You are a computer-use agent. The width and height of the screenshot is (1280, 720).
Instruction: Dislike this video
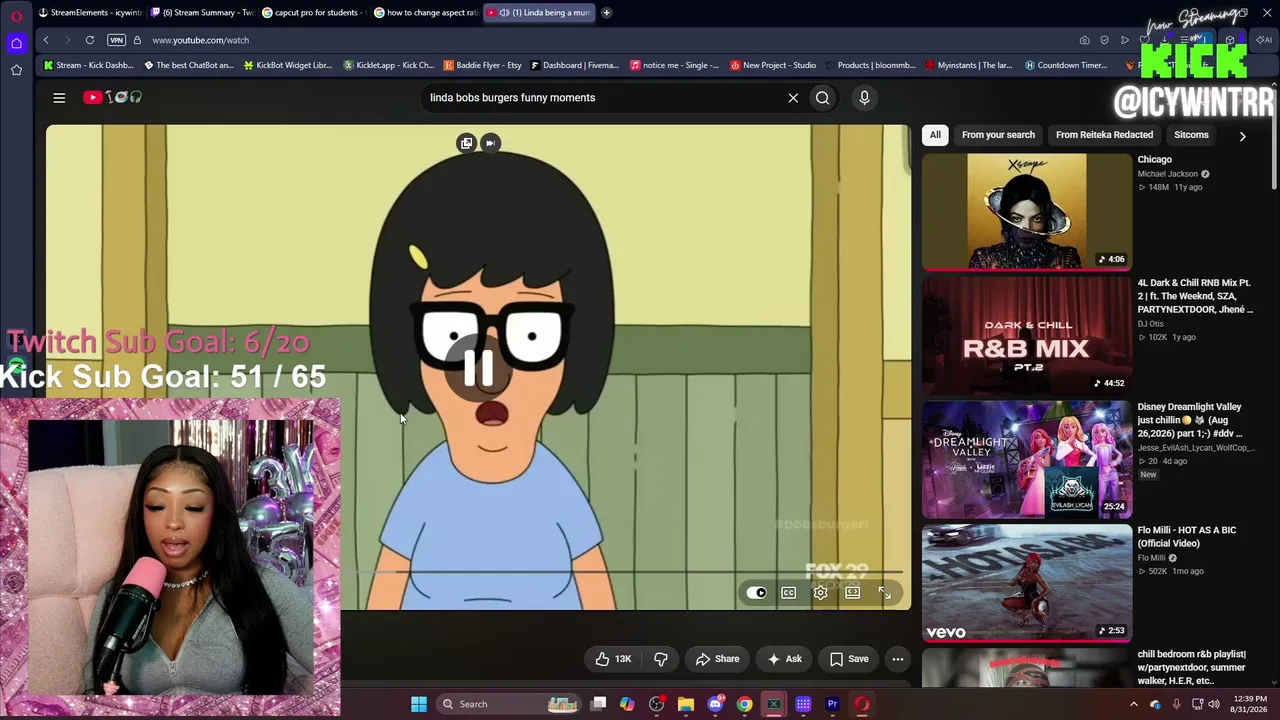[x=661, y=659]
